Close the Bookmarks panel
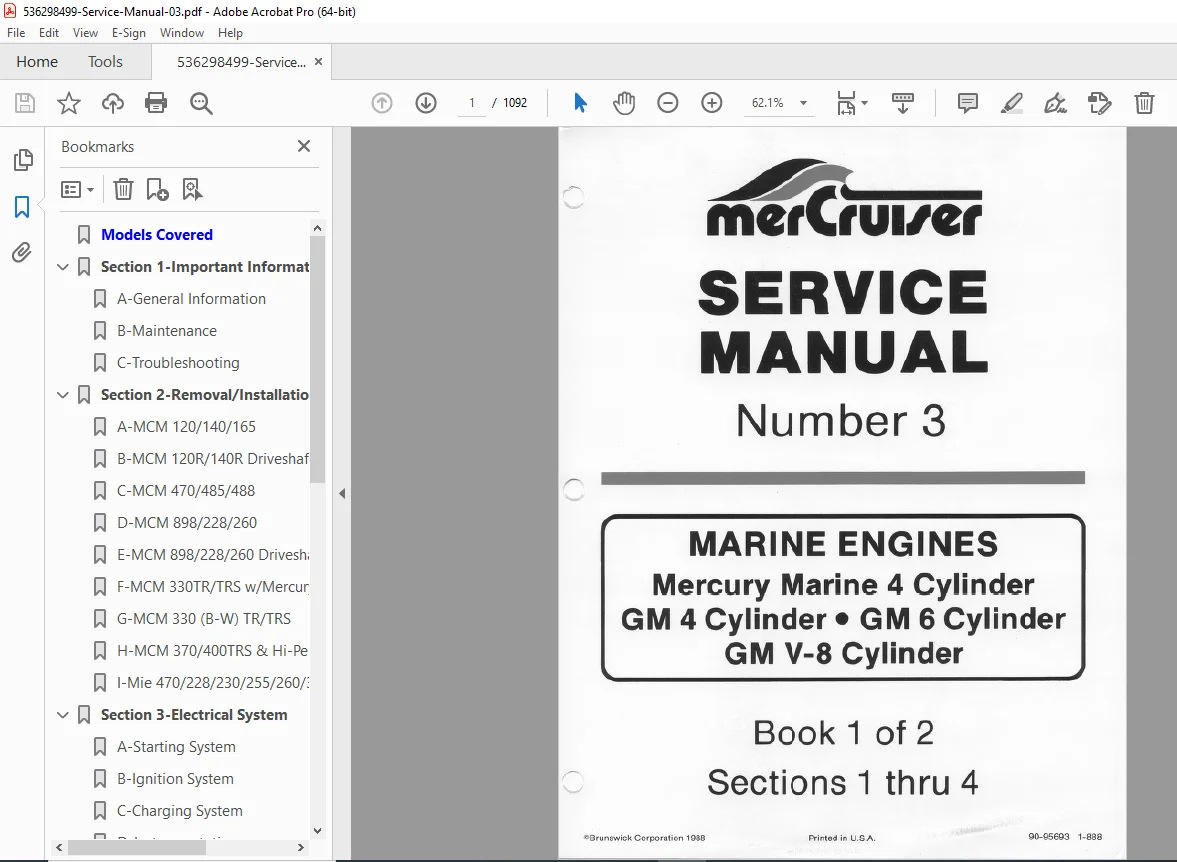Image resolution: width=1177 pixels, height=862 pixels. (304, 146)
